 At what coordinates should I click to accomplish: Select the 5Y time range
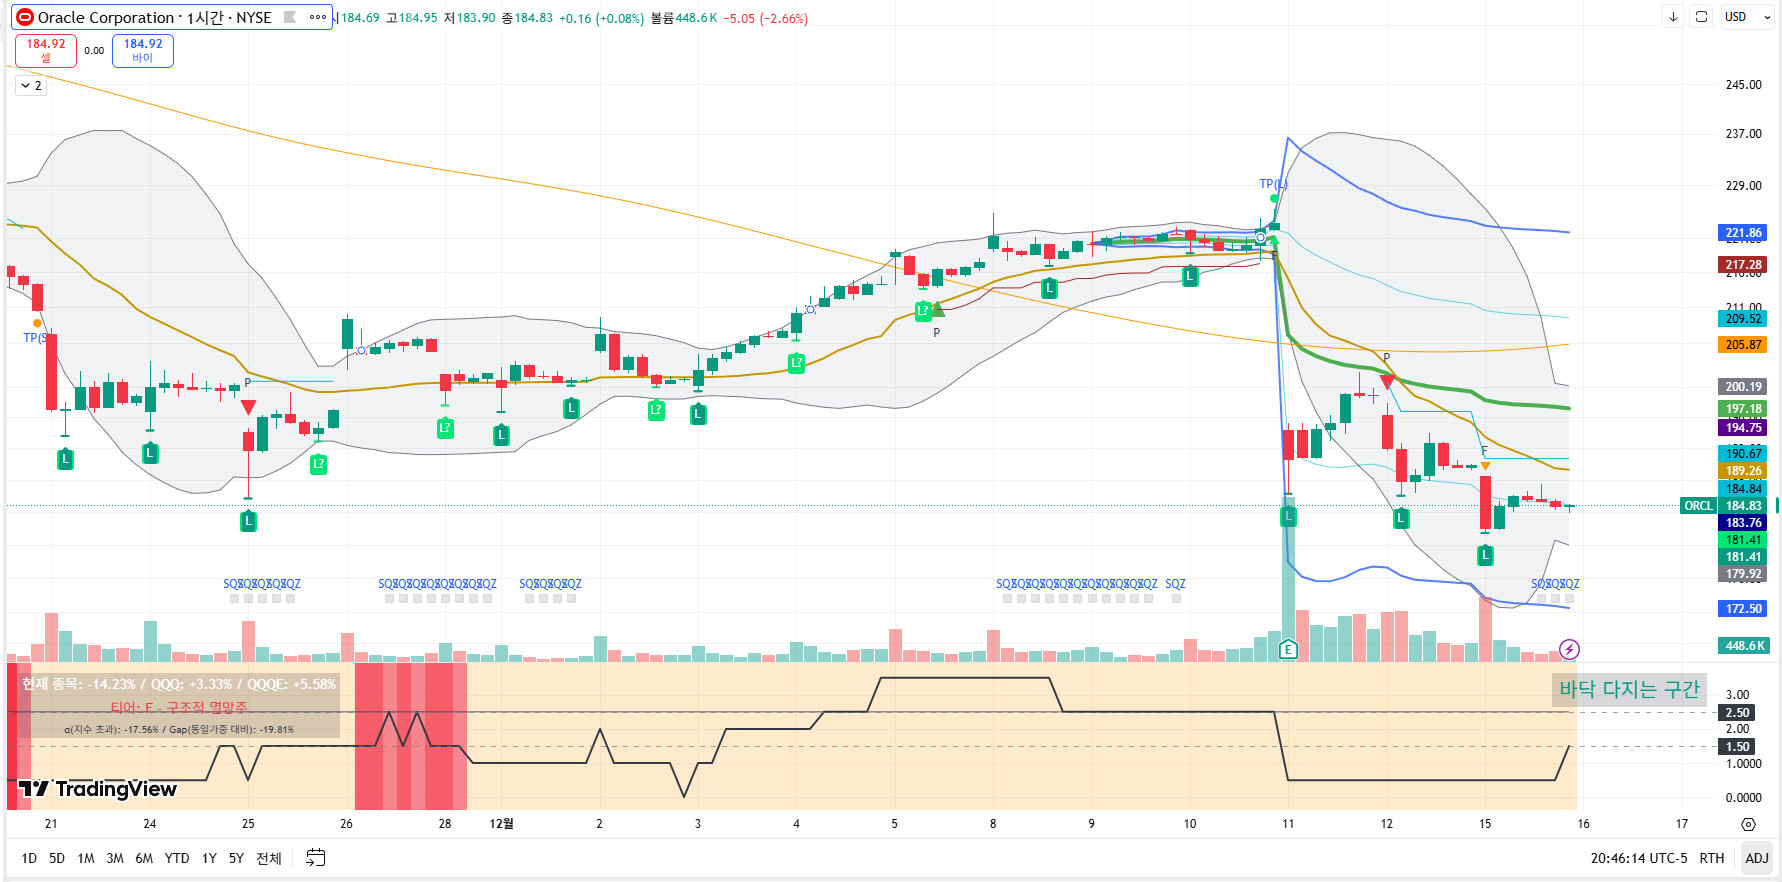pyautogui.click(x=236, y=858)
